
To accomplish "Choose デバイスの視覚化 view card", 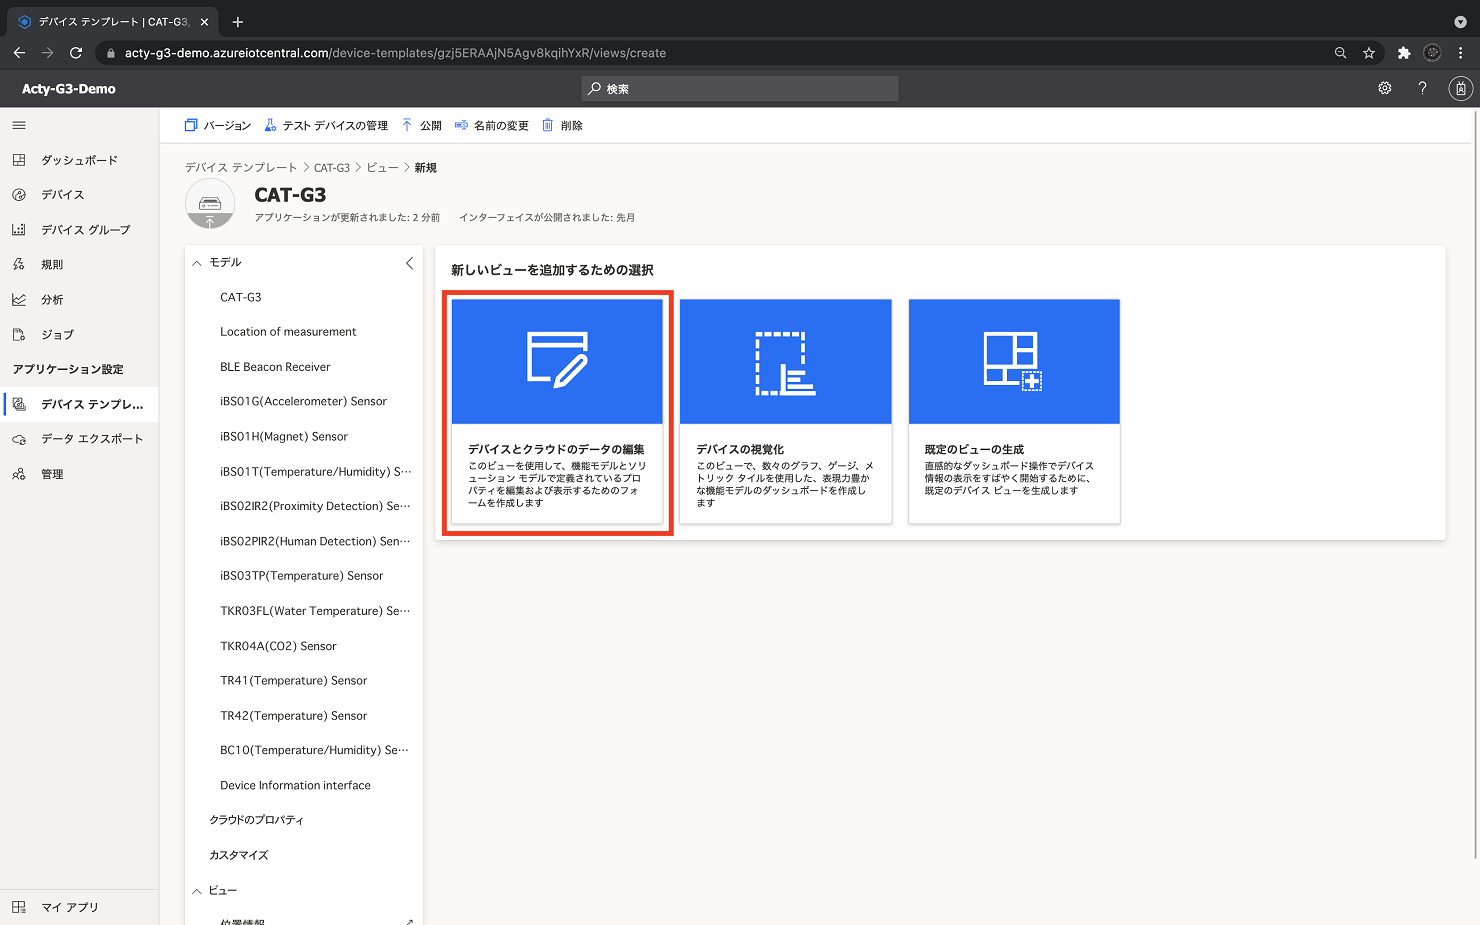I will (x=786, y=411).
